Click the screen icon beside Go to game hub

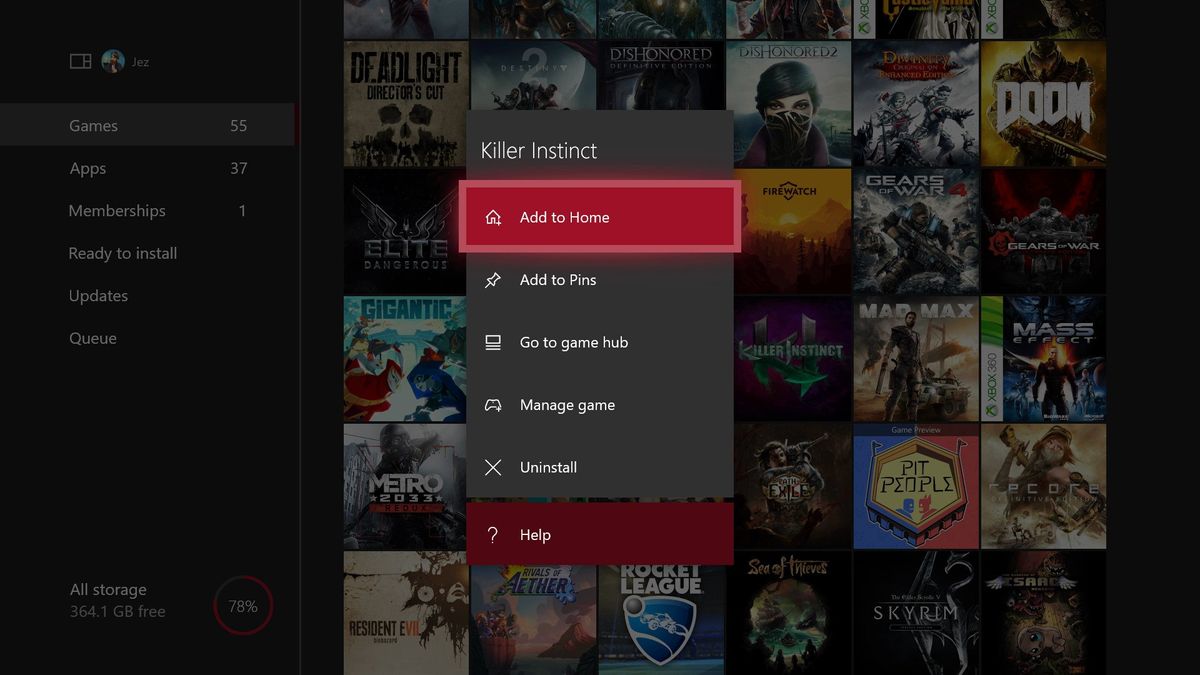coord(493,342)
